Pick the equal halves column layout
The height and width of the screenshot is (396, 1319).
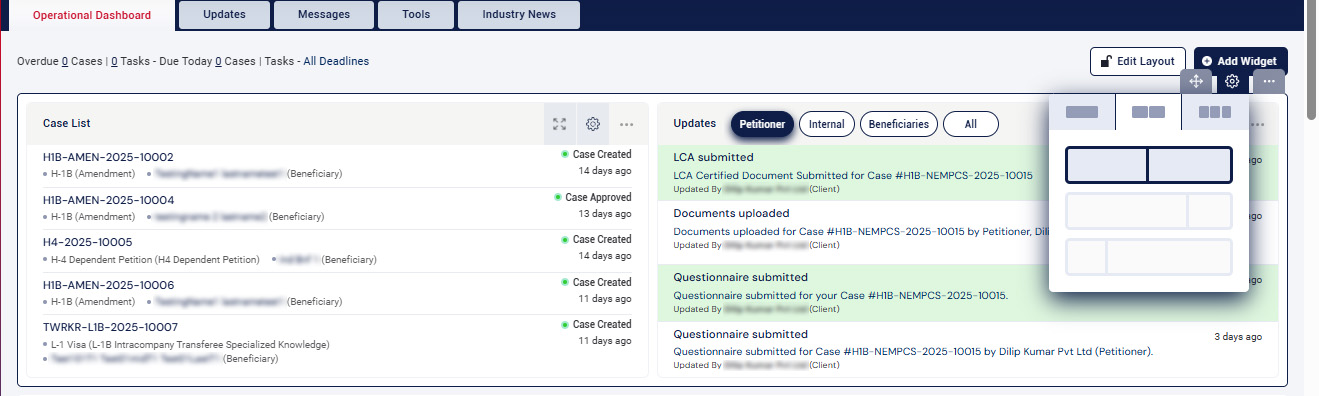(x=1149, y=165)
